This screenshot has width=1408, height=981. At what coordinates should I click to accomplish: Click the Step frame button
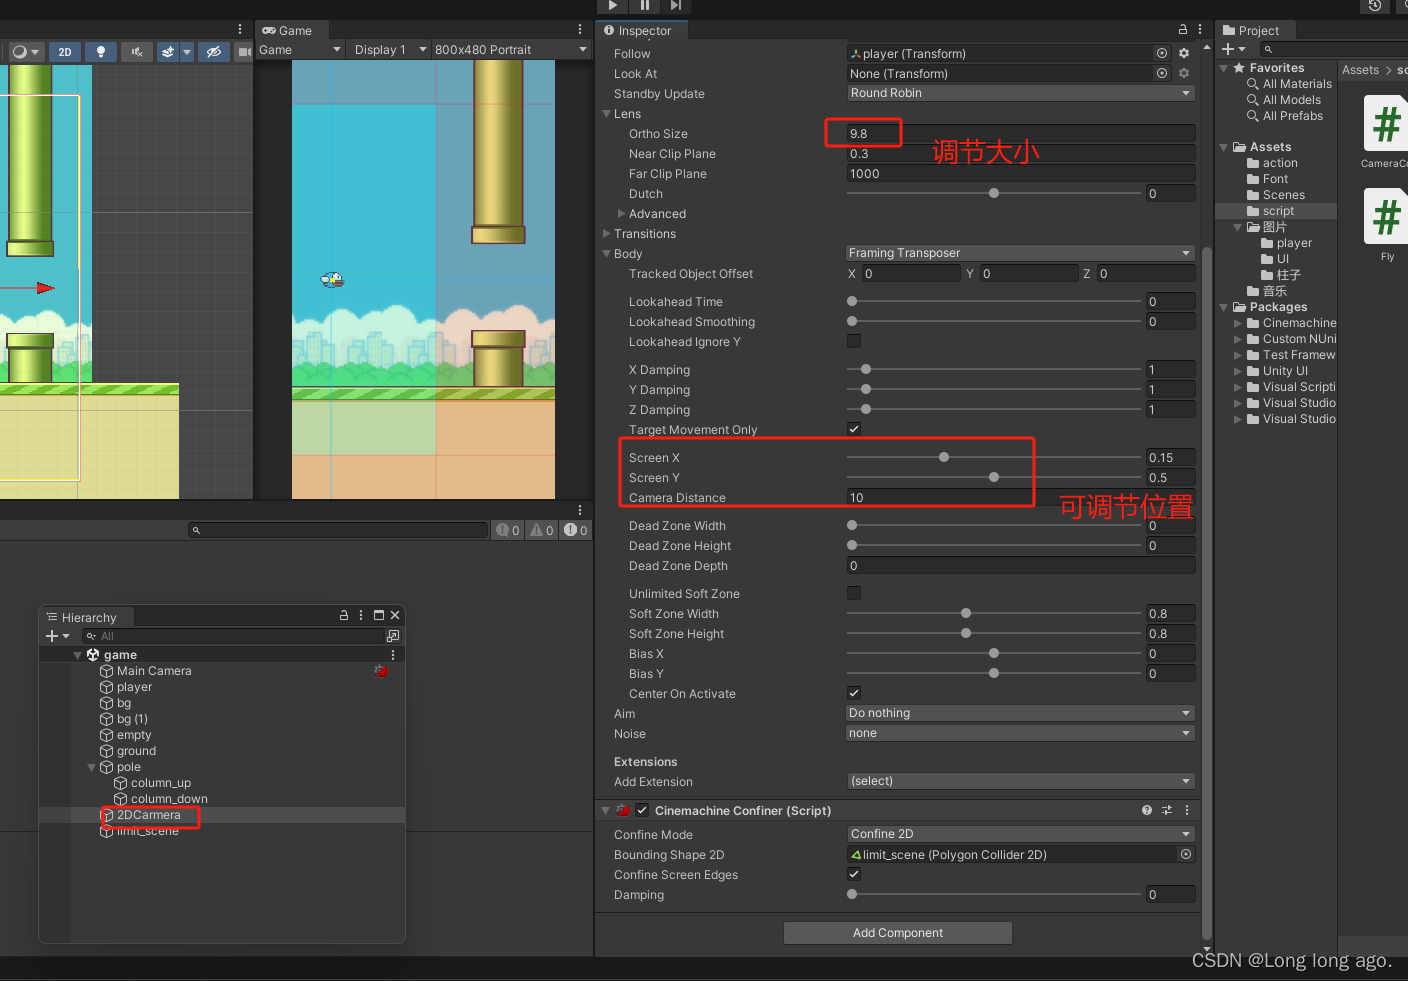676,5
